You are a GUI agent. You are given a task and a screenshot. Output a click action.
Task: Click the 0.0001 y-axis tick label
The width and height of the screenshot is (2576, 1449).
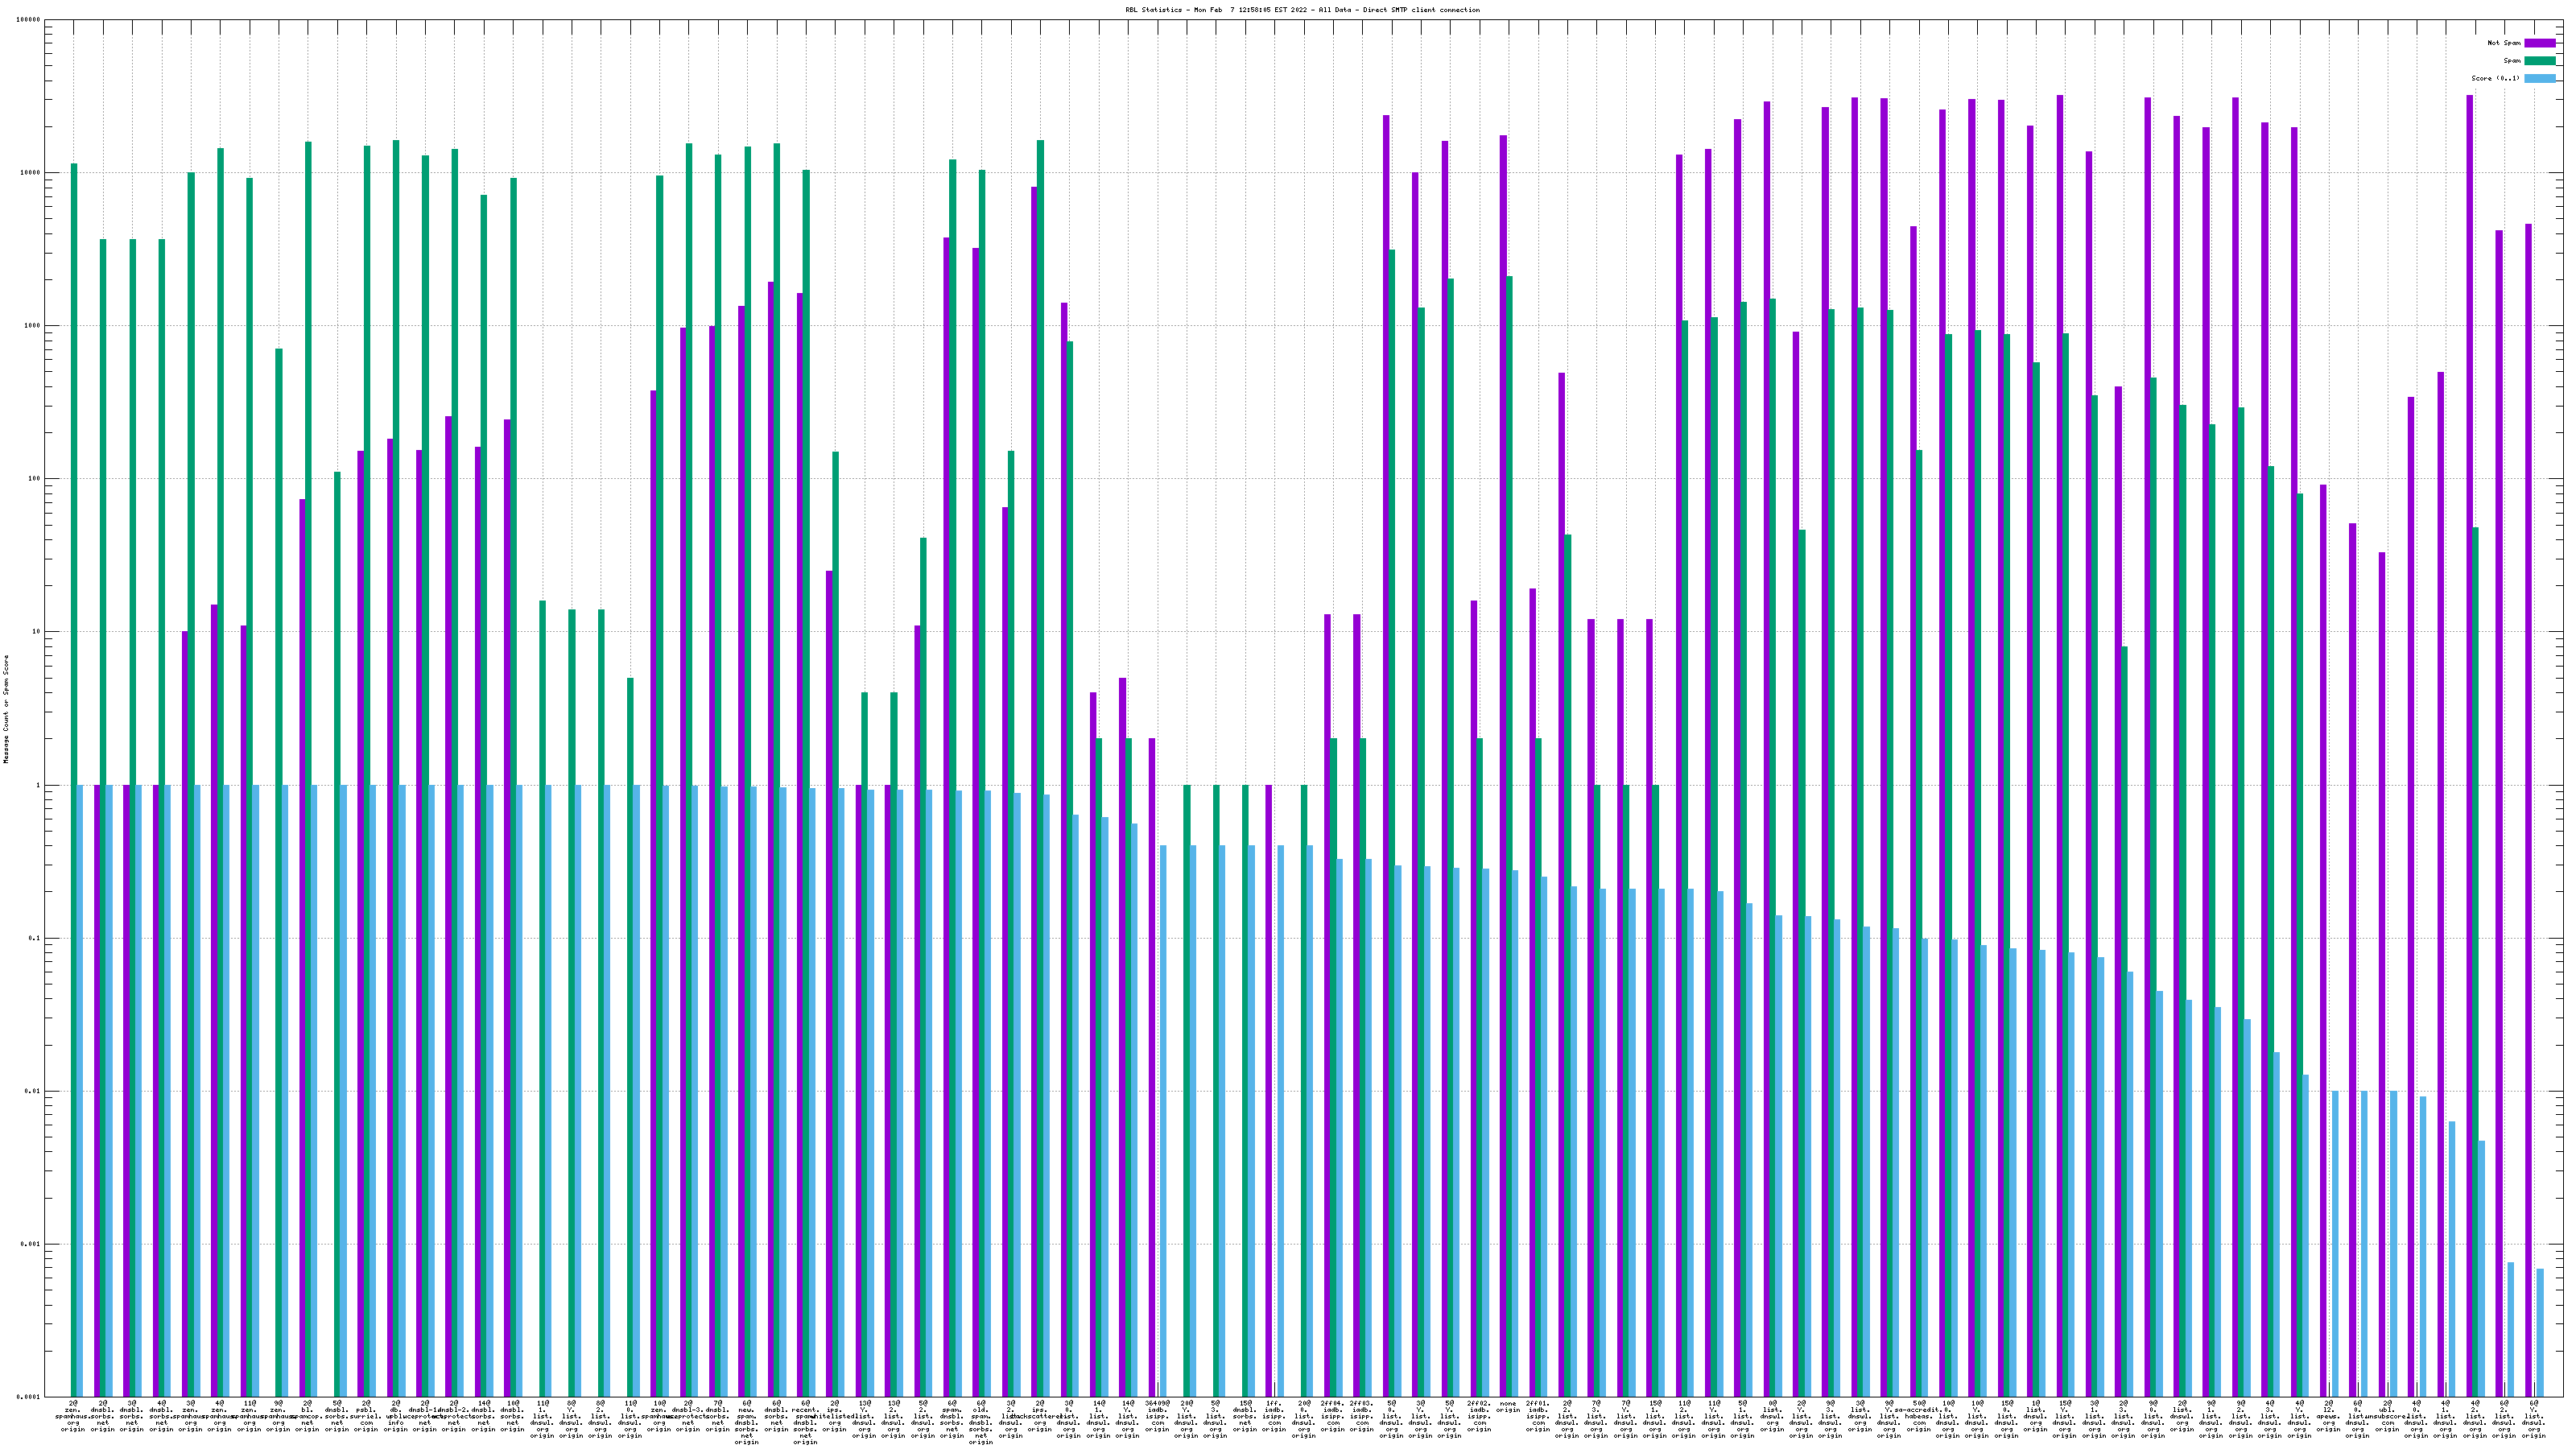click(27, 1397)
